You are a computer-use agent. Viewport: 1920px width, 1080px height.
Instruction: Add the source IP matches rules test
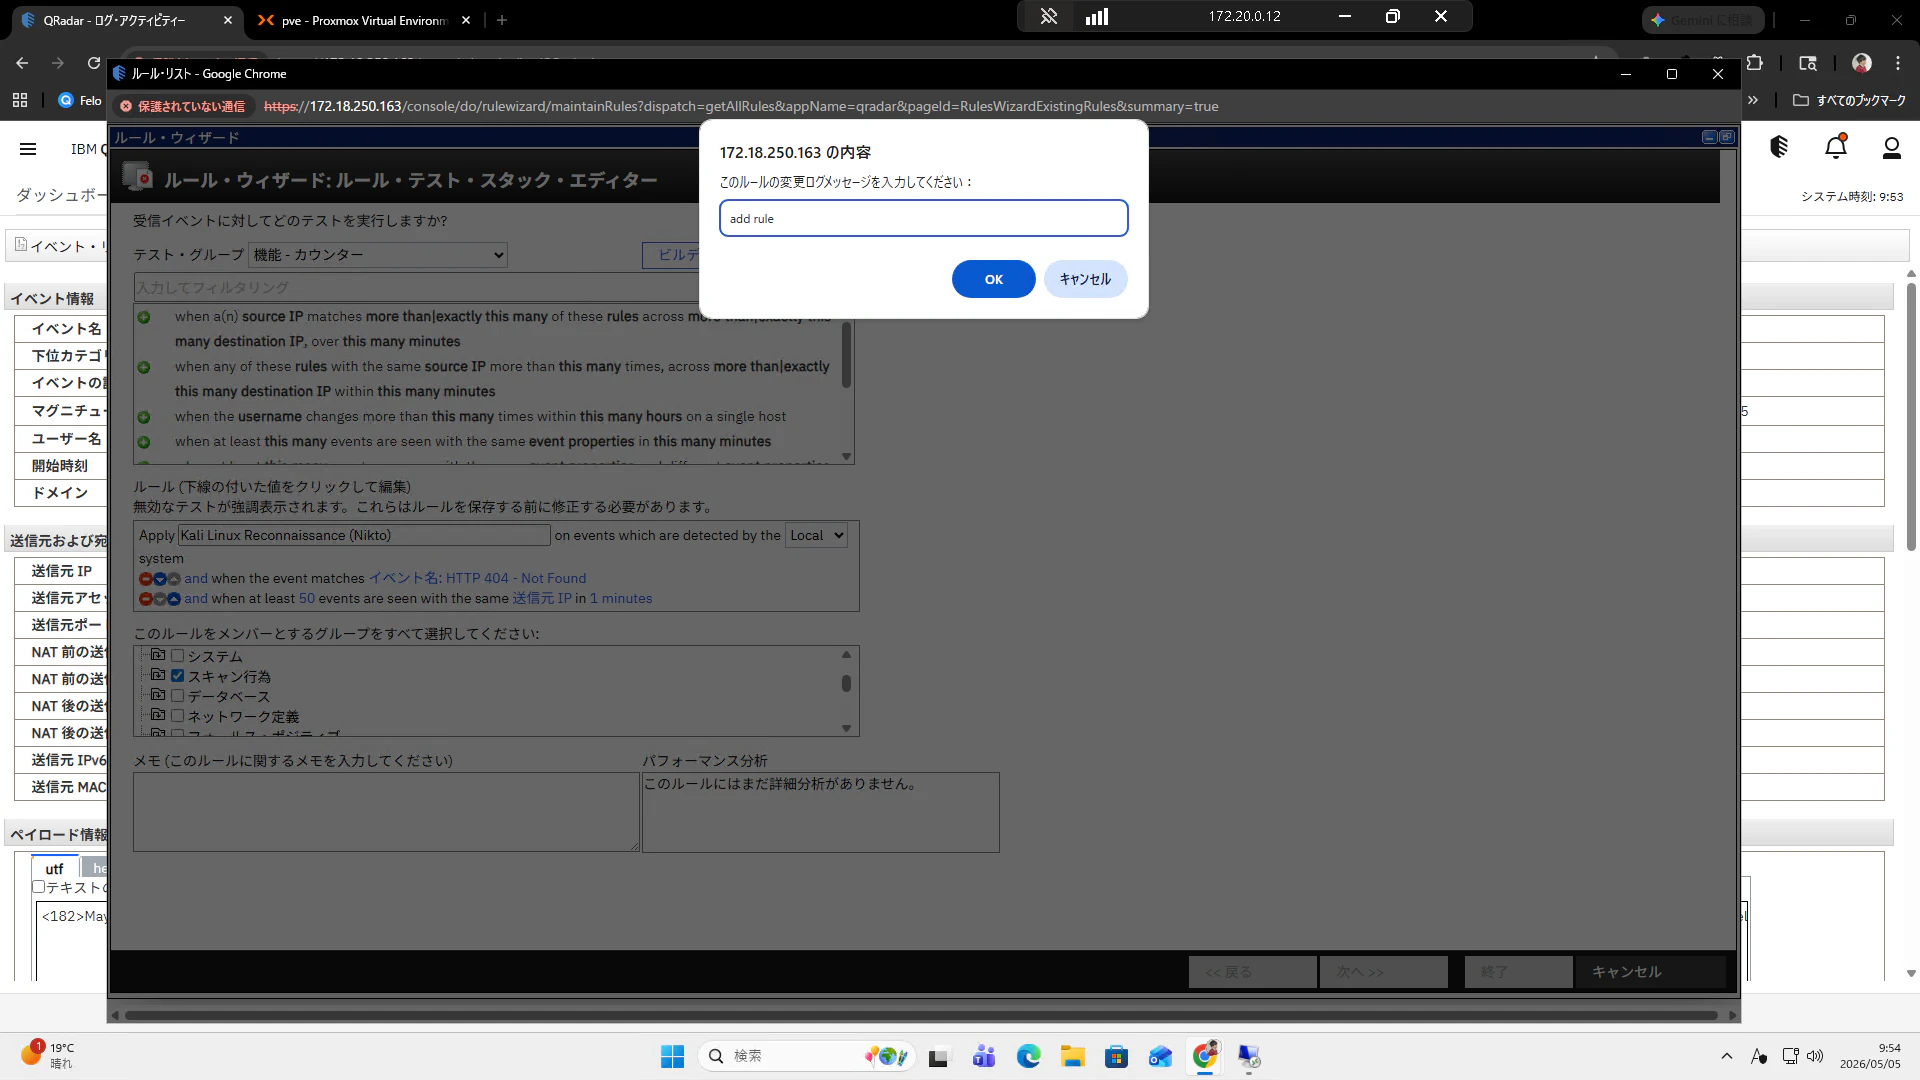tap(144, 317)
